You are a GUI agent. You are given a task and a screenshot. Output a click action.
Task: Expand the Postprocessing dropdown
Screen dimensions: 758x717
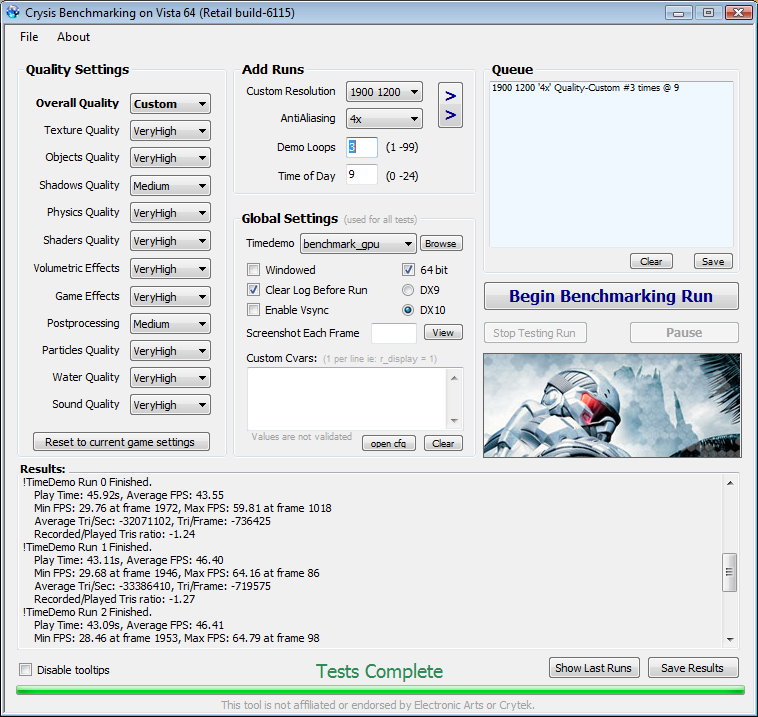click(170, 324)
